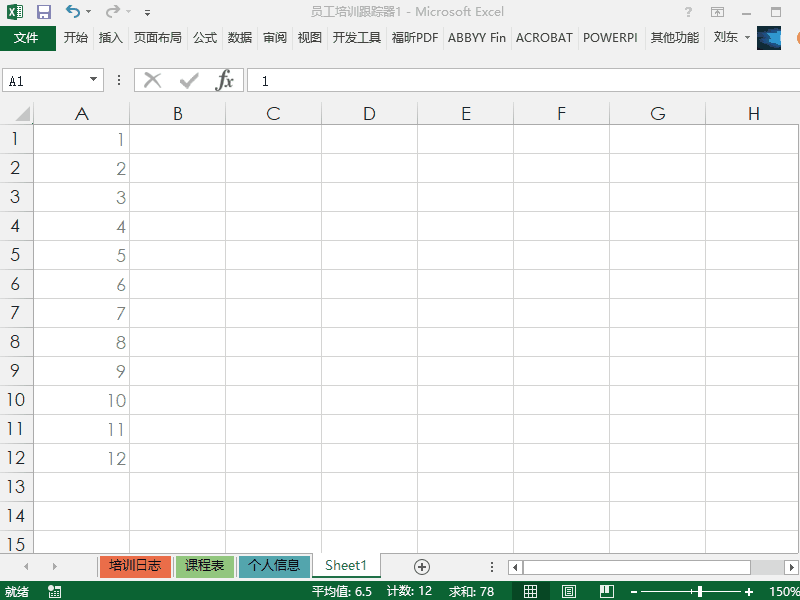
Task: Click the Enter checkmark in formula bar
Action: (x=189, y=81)
